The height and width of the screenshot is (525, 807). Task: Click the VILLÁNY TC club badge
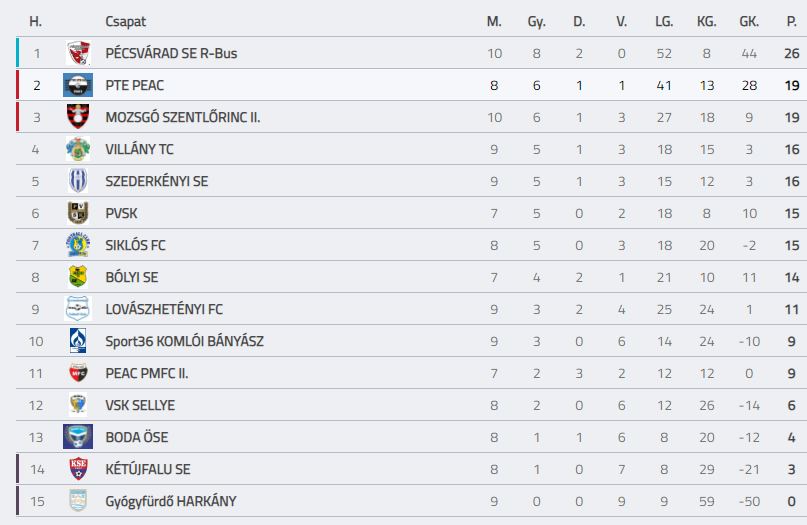78,149
